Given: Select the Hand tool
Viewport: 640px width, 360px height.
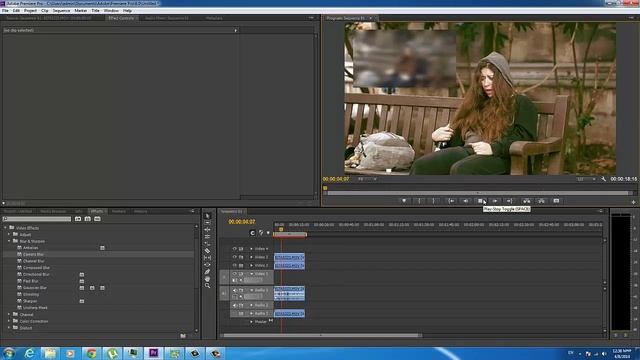Looking at the screenshot, I should pyautogui.click(x=207, y=278).
